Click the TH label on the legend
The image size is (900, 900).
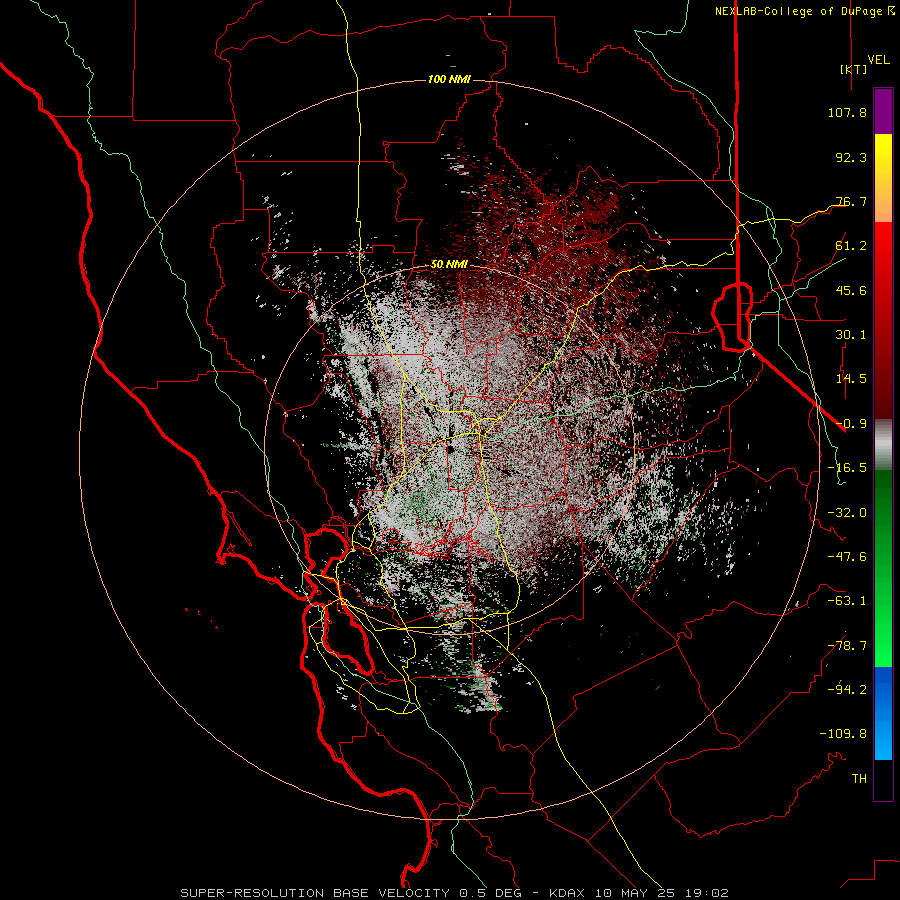[x=859, y=779]
